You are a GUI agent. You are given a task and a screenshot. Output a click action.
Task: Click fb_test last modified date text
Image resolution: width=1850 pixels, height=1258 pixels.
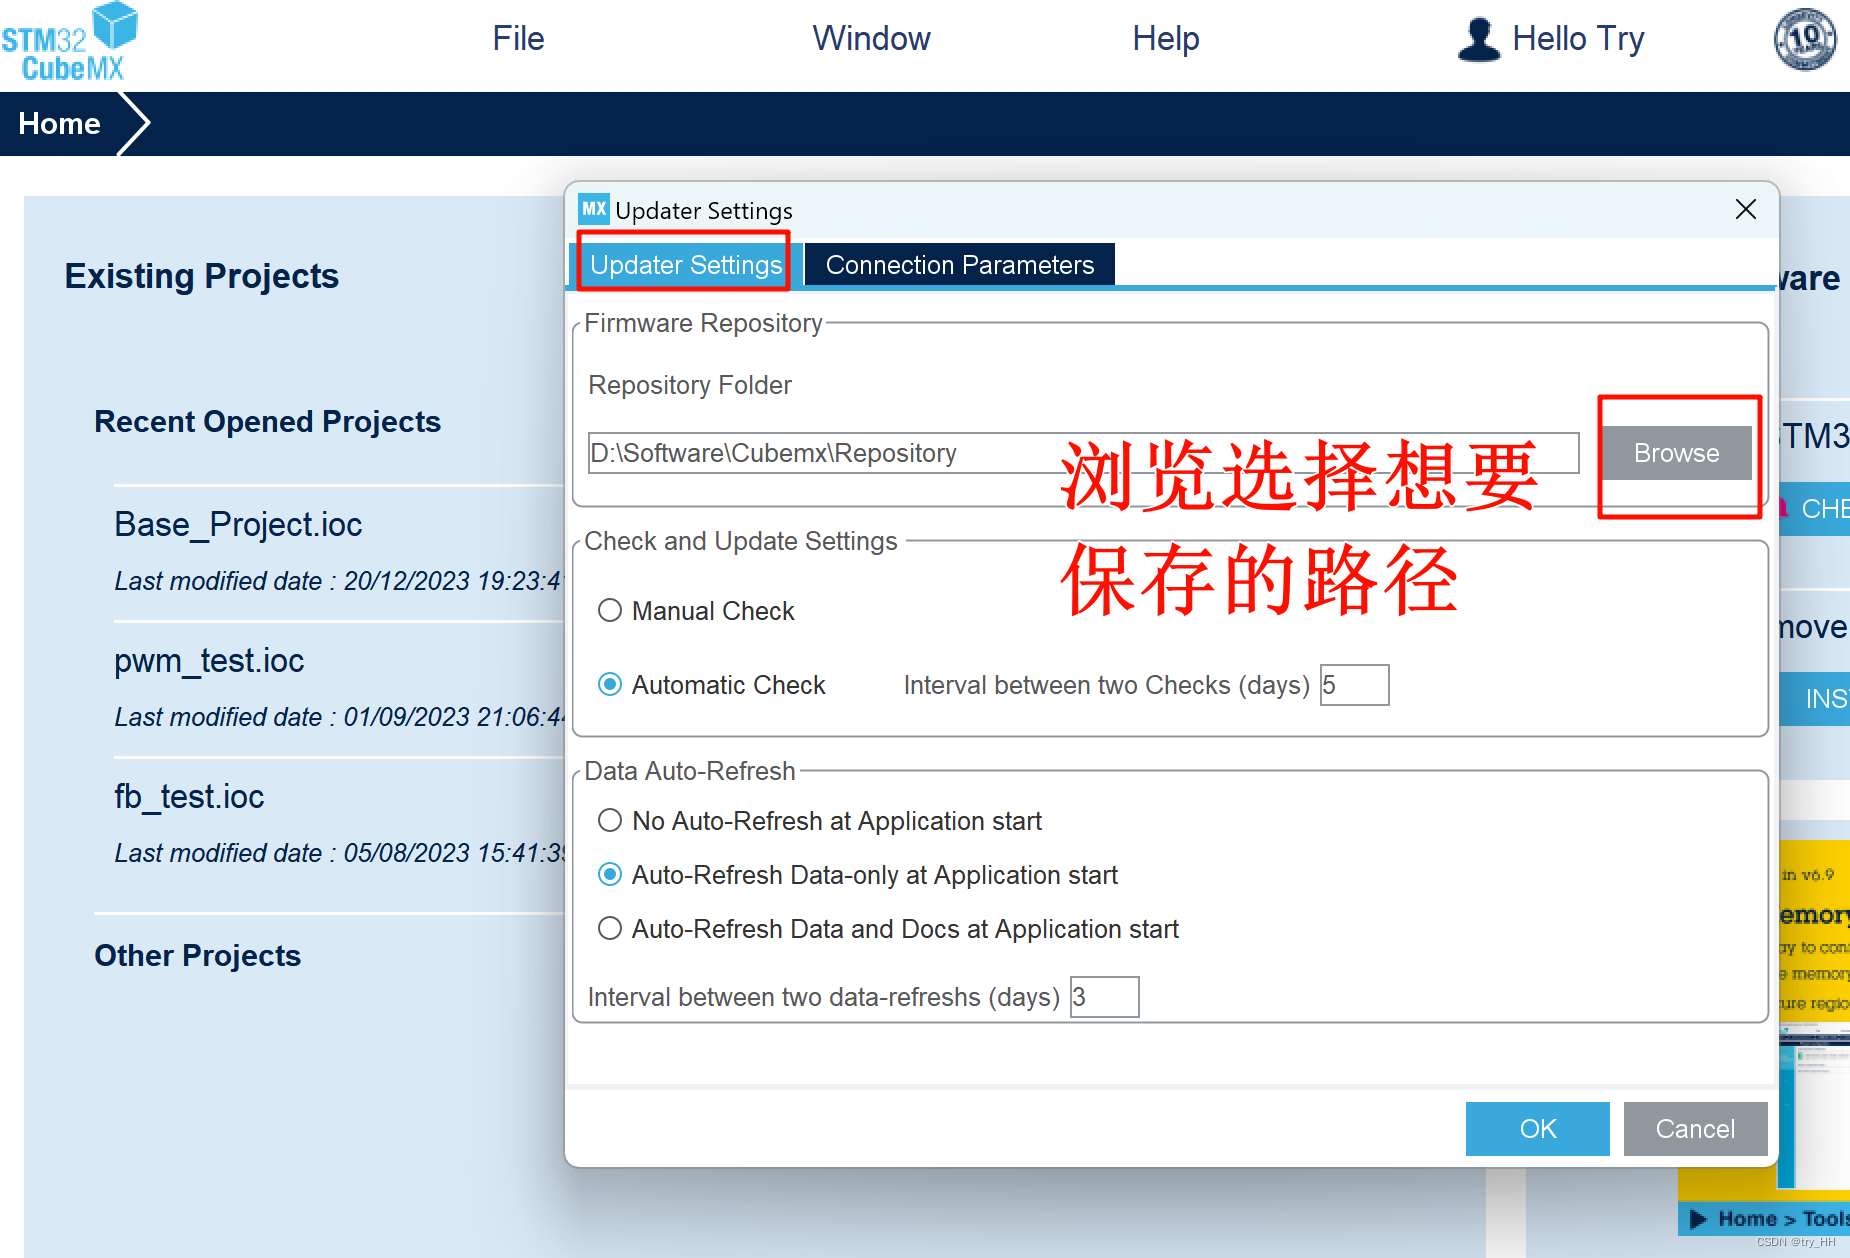339,852
